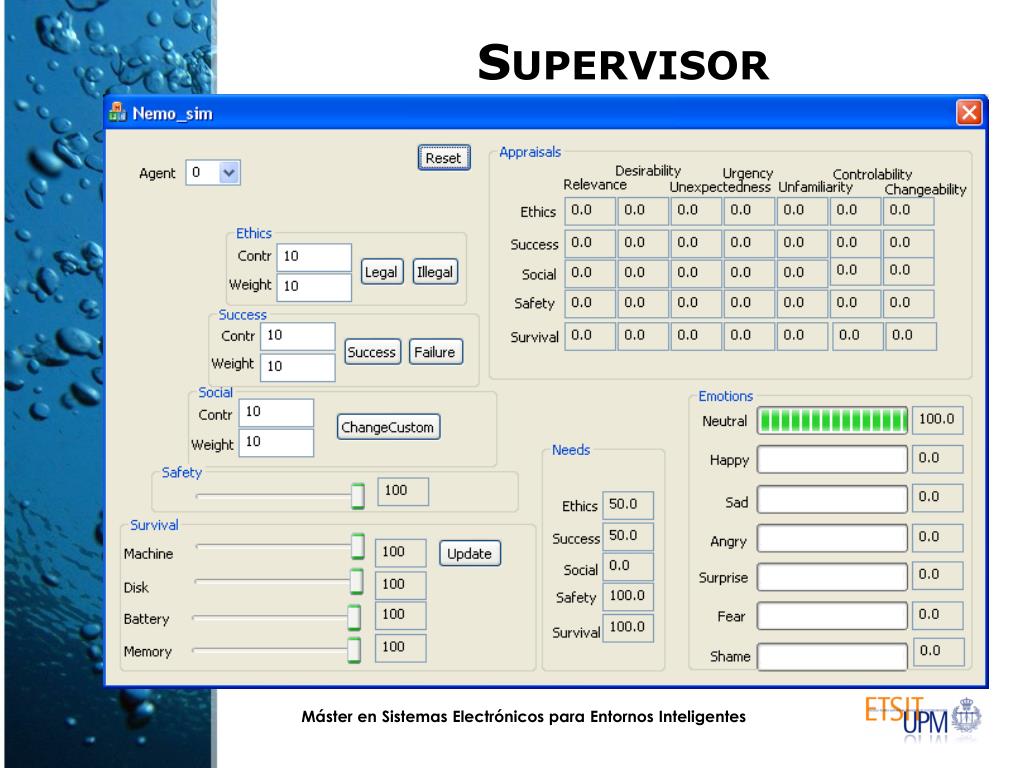Screen dimensions: 1024x768
Task: Click the Memory slider handle
Action: tap(354, 649)
